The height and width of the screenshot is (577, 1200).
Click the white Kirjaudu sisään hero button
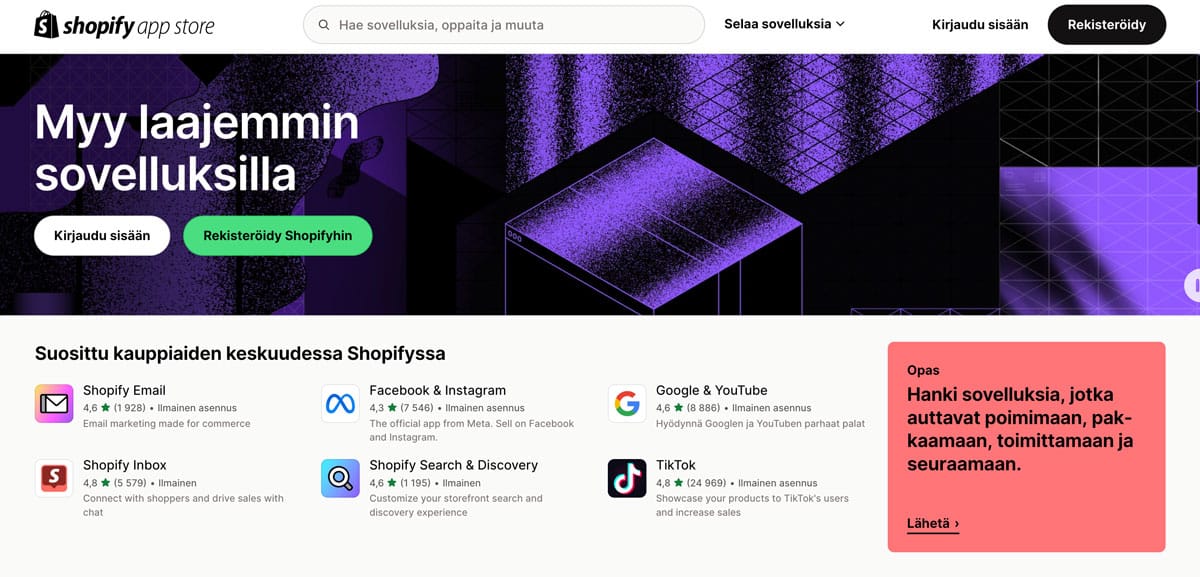click(x=102, y=236)
